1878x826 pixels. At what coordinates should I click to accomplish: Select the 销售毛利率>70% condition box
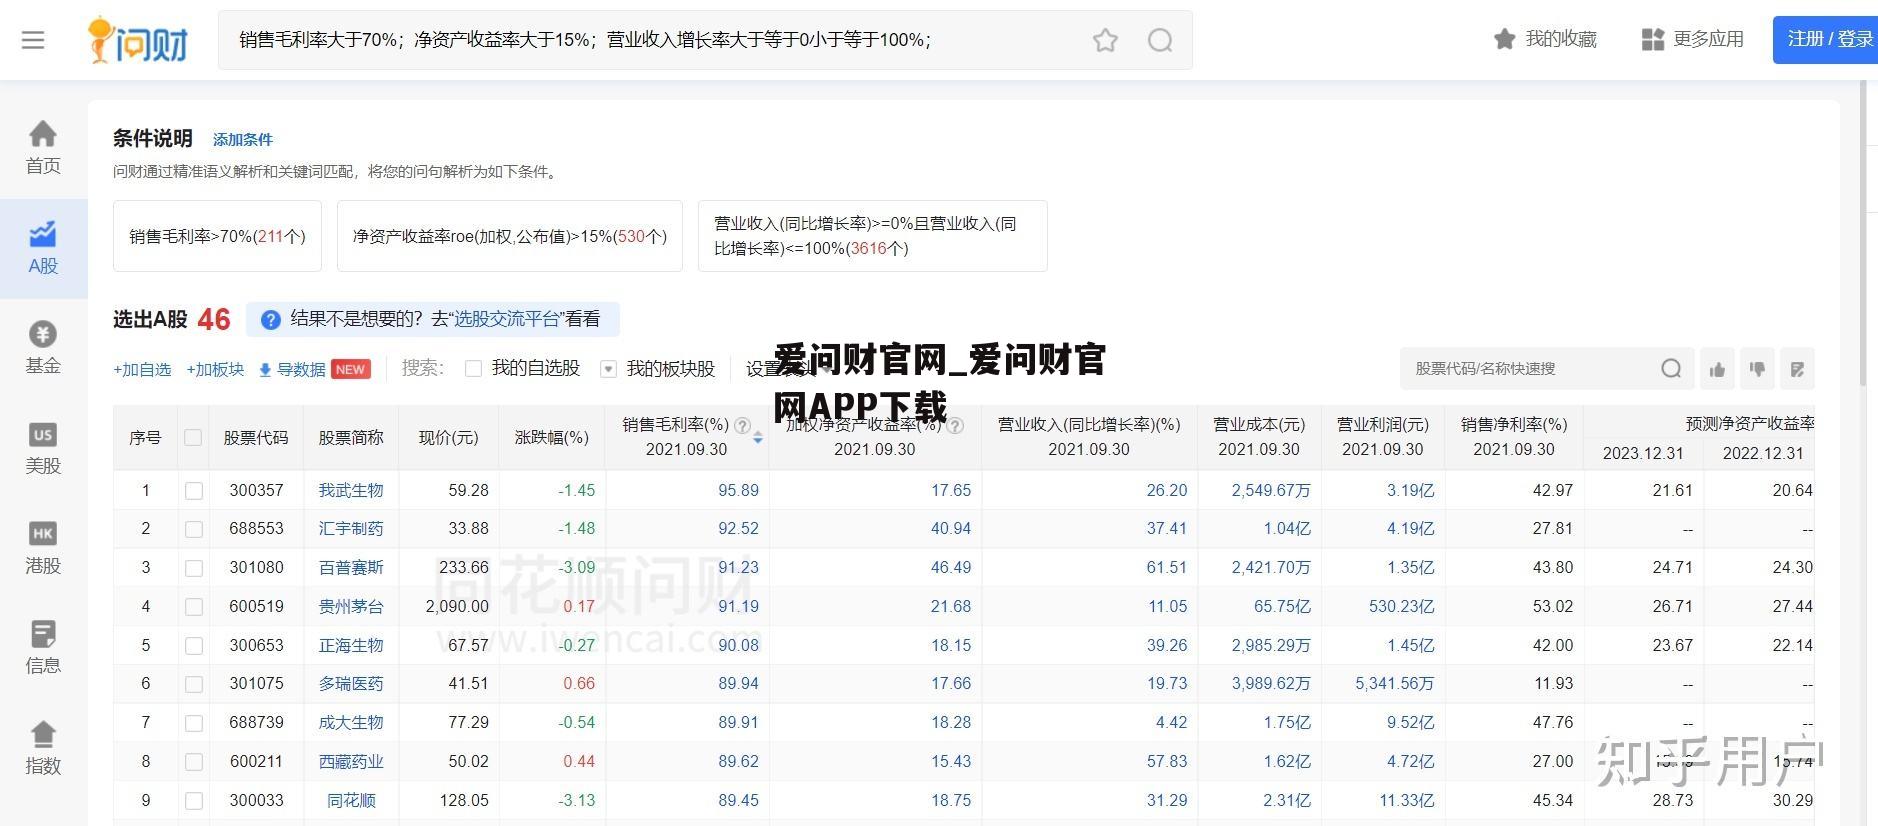point(217,236)
